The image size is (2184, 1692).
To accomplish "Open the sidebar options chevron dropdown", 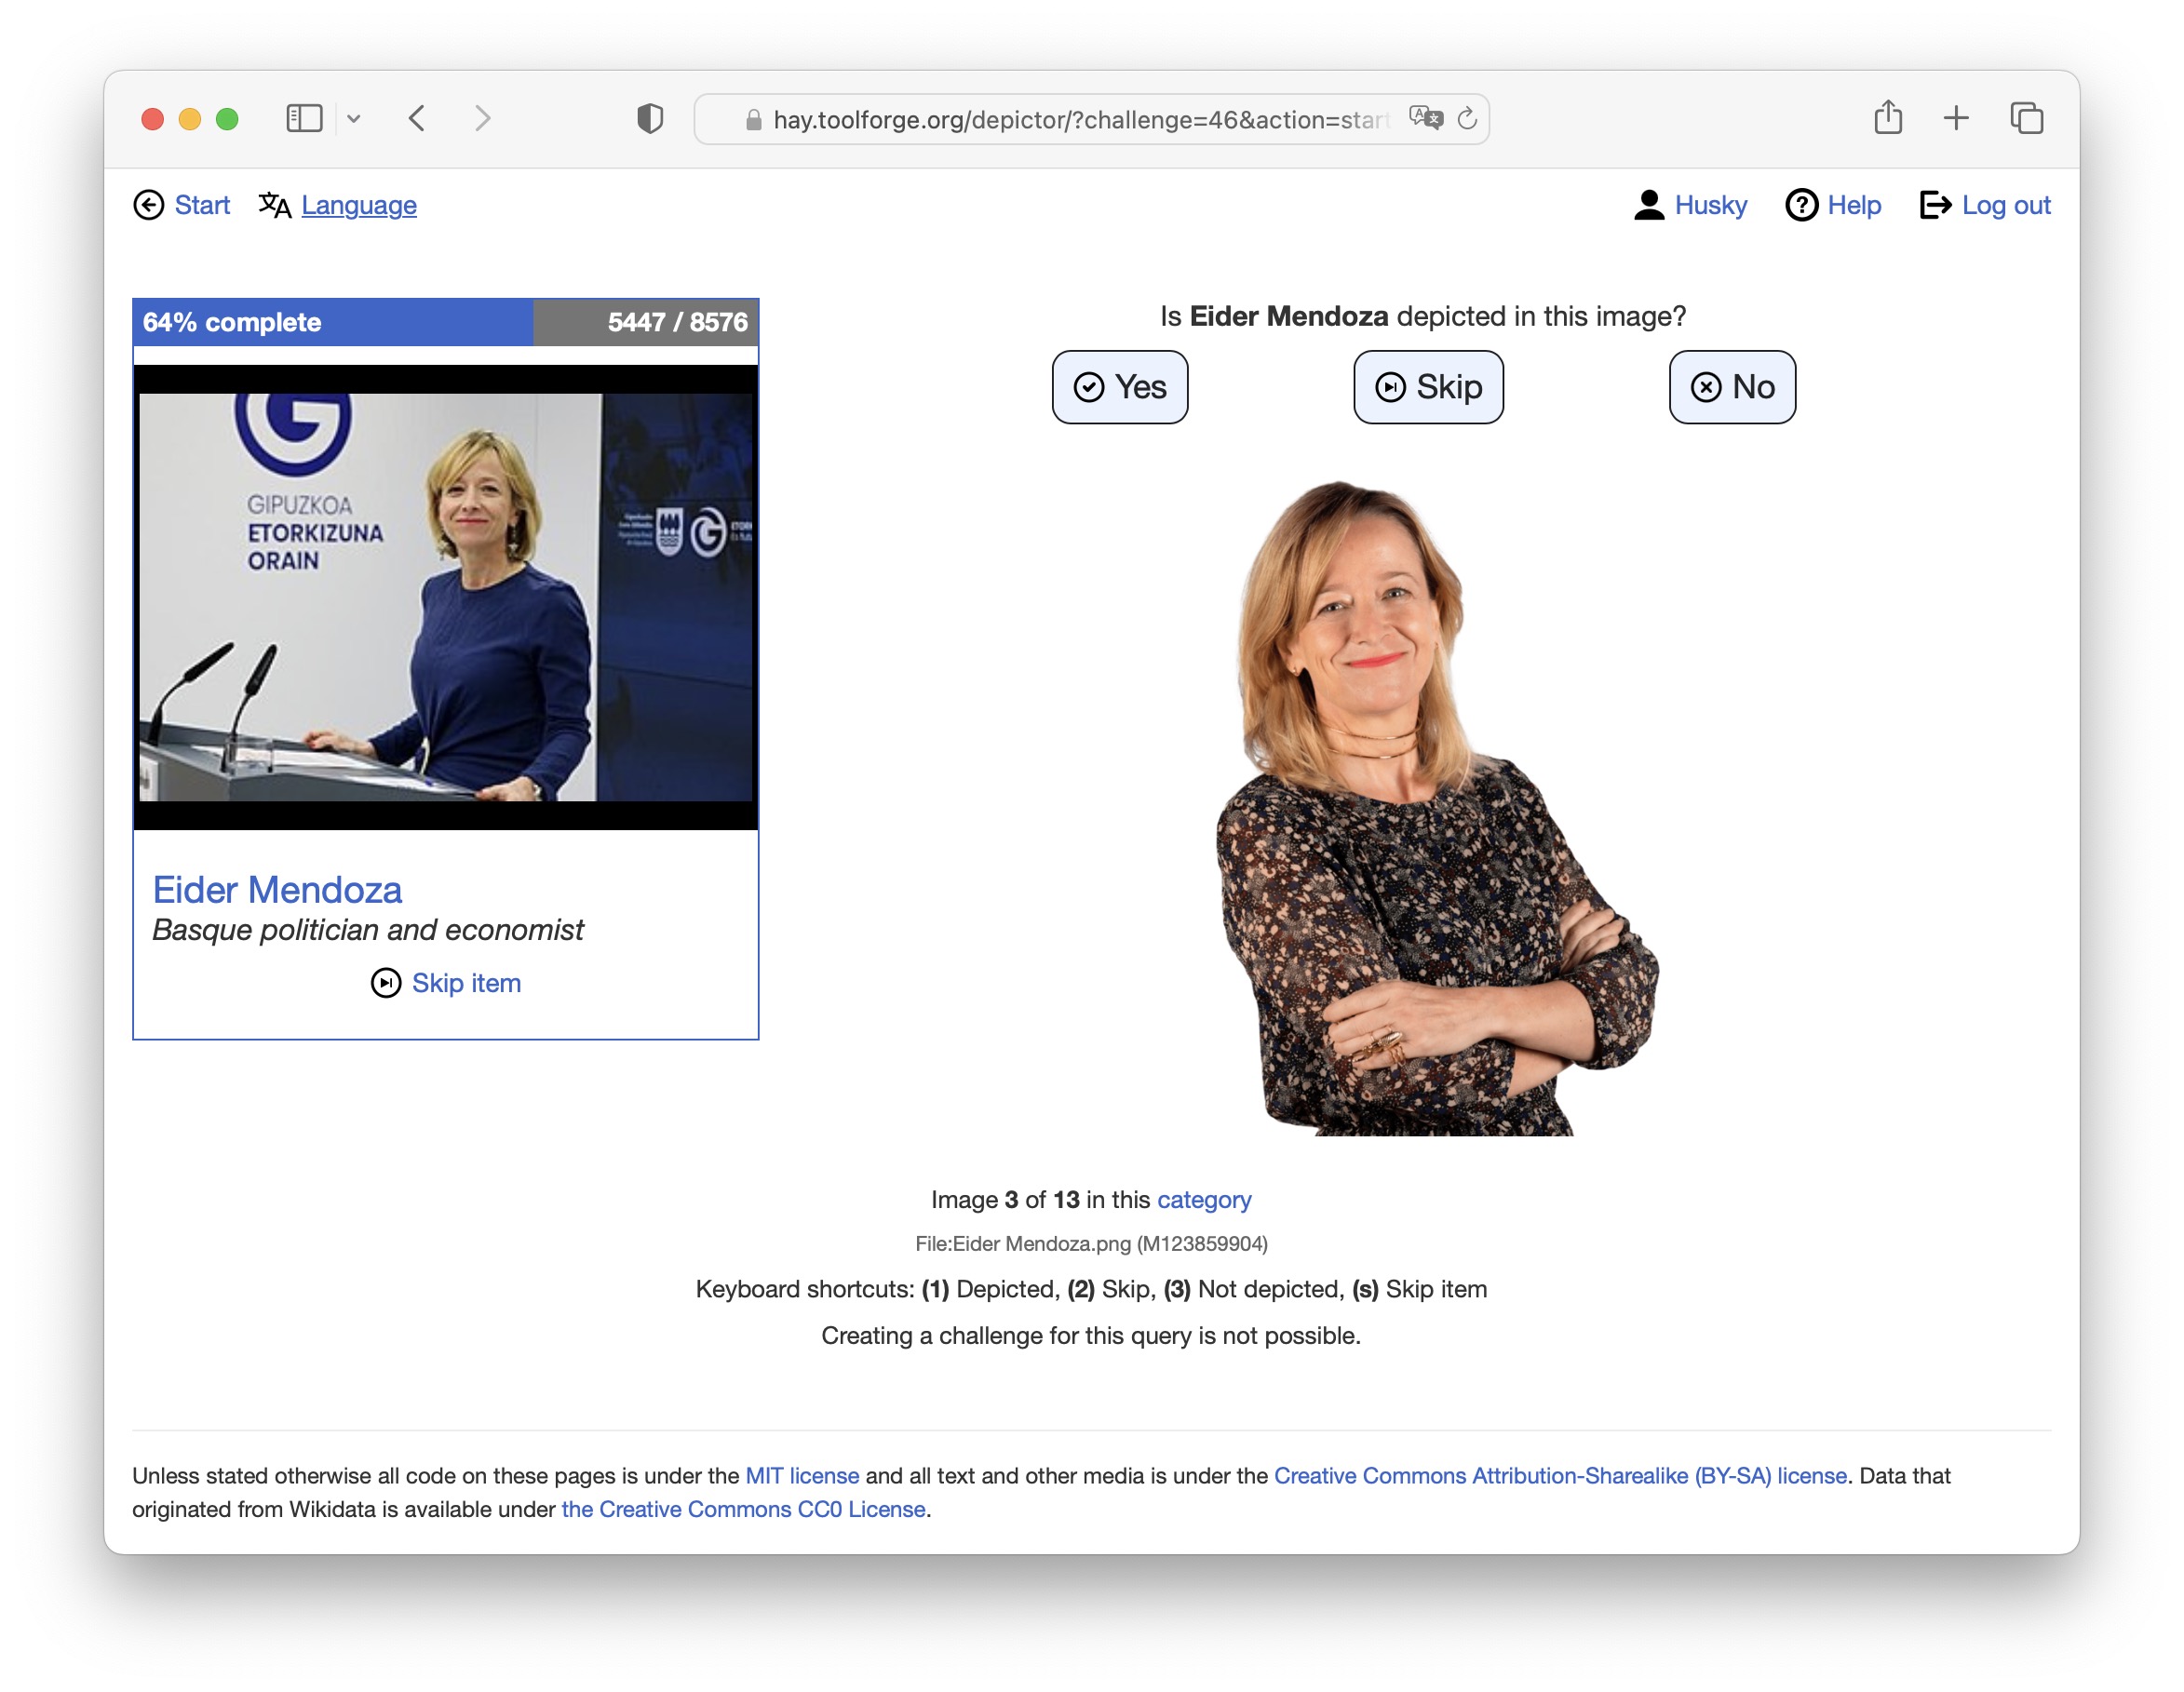I will click(354, 119).
